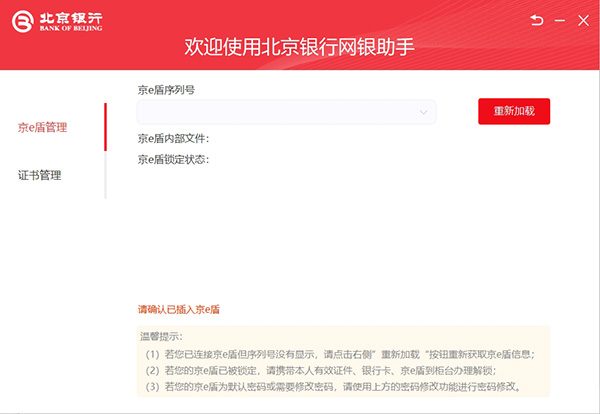Image resolution: width=600 pixels, height=414 pixels.
Task: Click tip (2) about locked 京e盾
Action: pyautogui.click(x=321, y=370)
